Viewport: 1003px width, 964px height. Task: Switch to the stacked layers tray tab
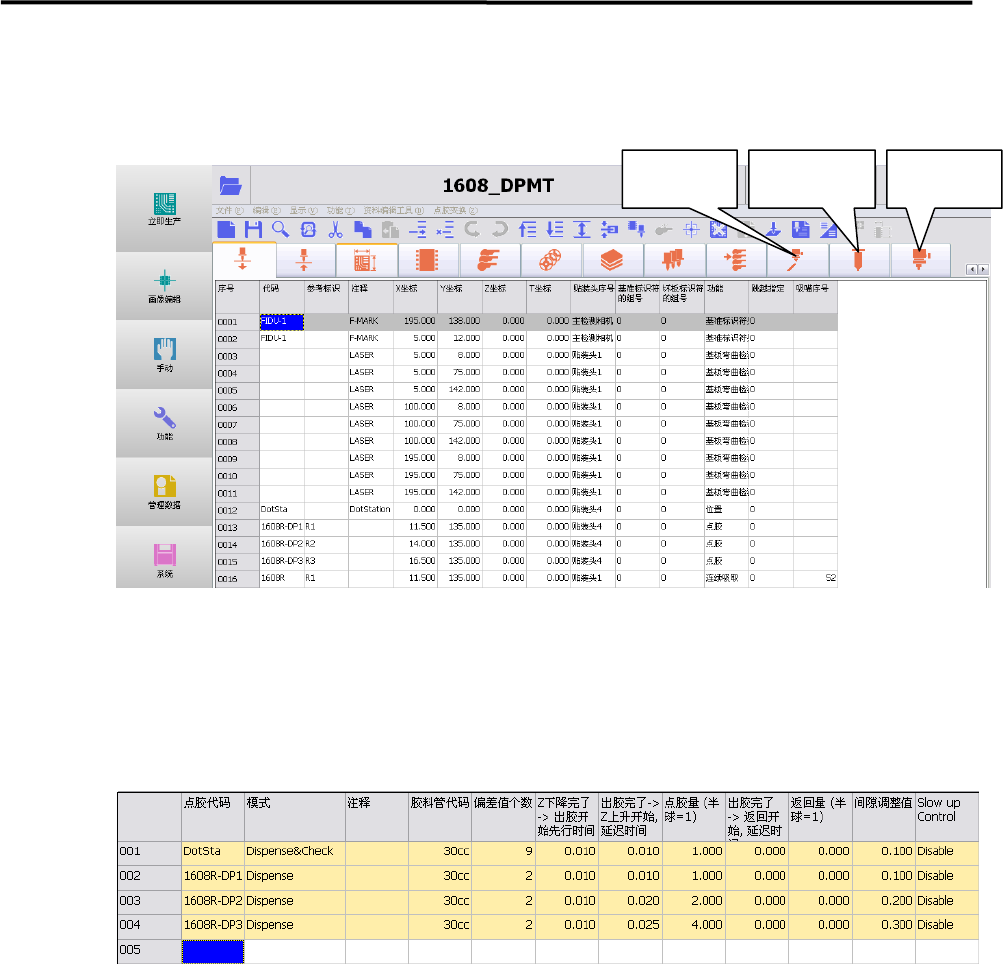point(612,260)
